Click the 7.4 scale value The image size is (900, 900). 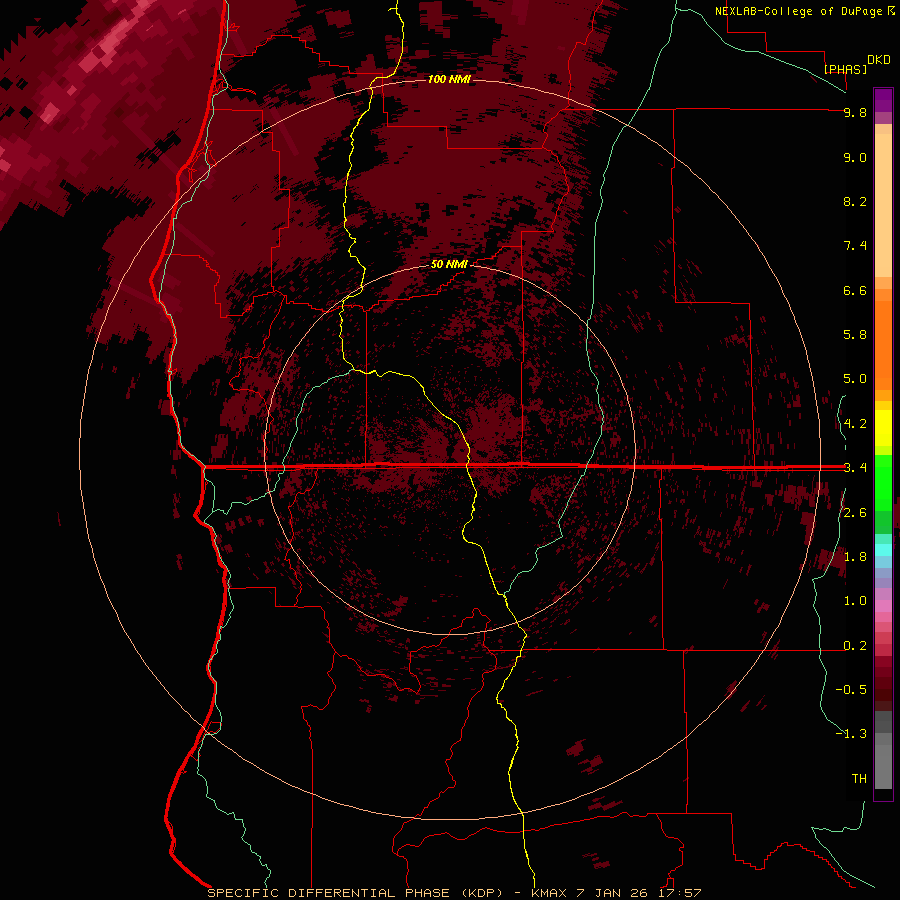[x=855, y=246]
